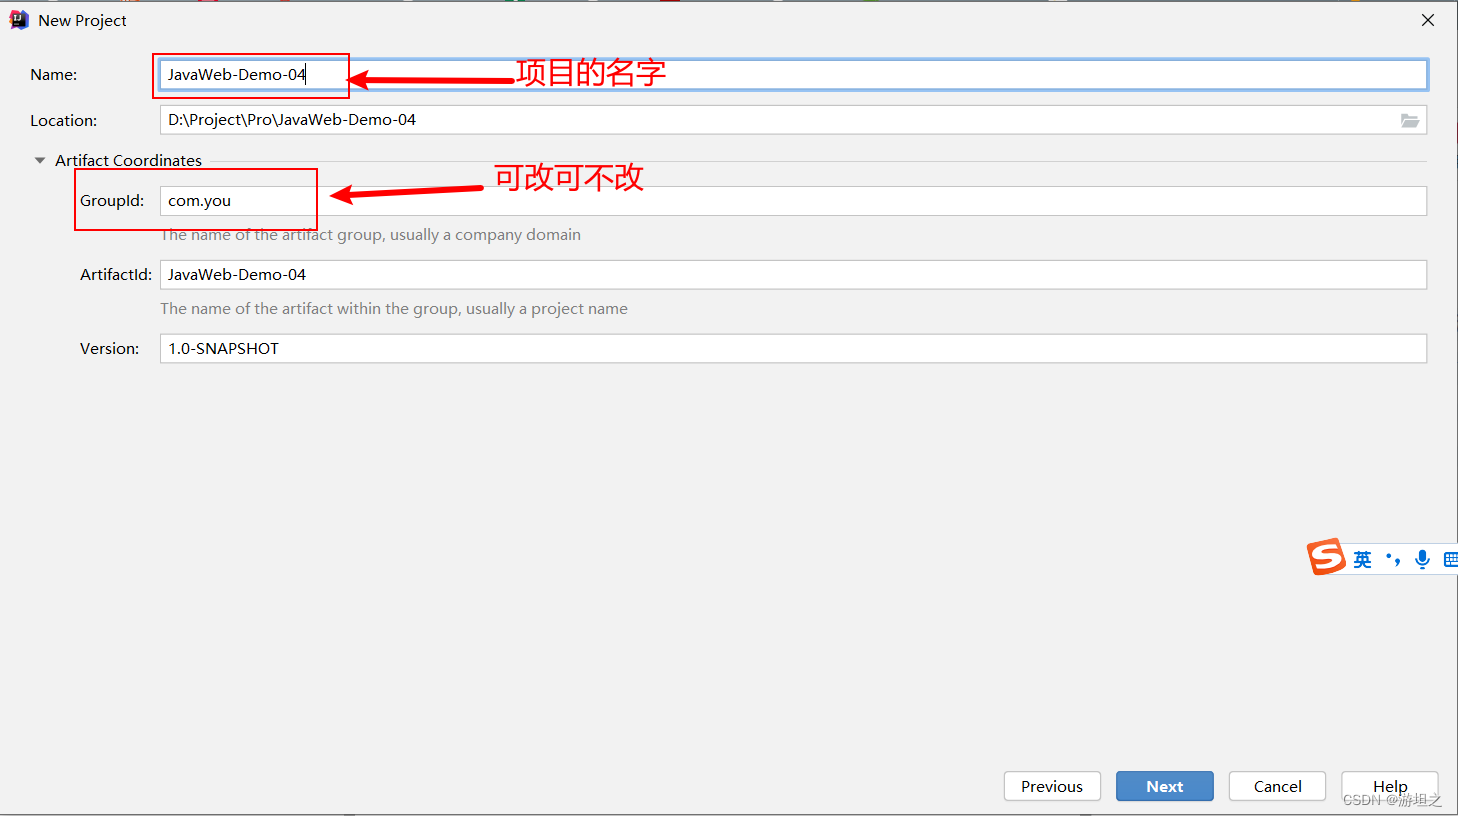Click the ArtifactId input field
Screen dimensions: 1458x816
(x=793, y=275)
